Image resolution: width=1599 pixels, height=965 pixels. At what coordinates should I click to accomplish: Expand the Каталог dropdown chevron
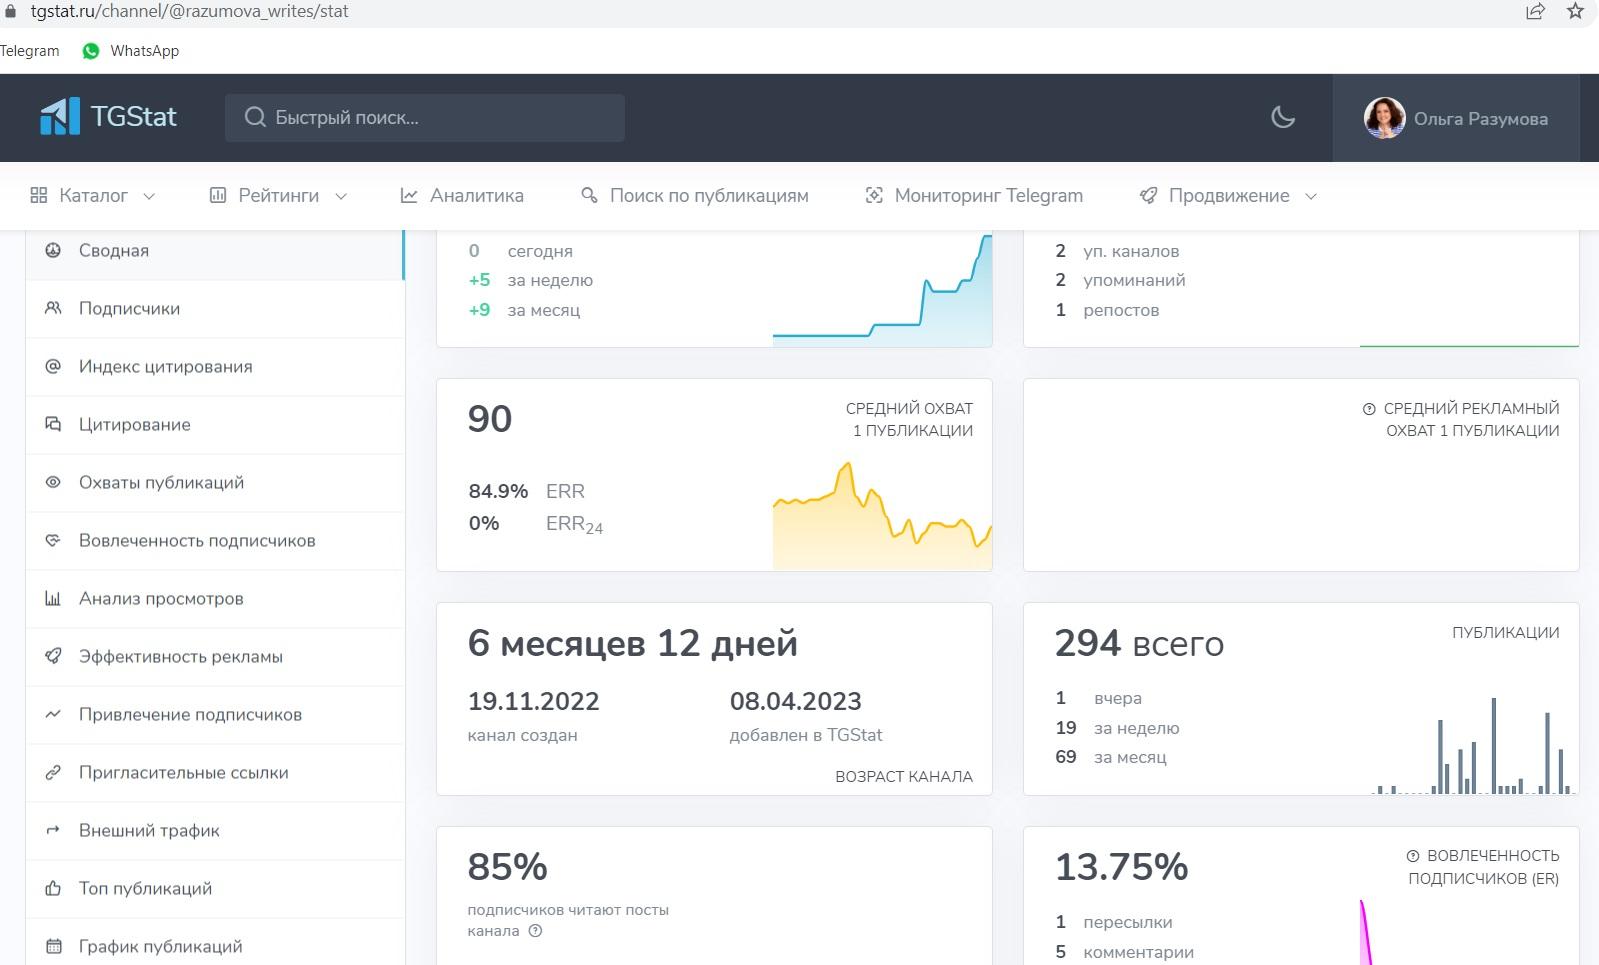click(x=149, y=196)
